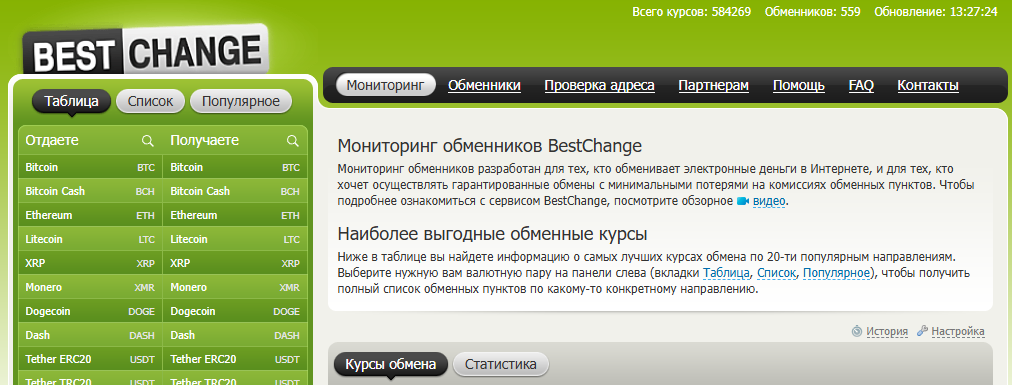This screenshot has height=385, width=1012.
Task: Select Ethereum in the Отдаете column
Action: pos(90,215)
